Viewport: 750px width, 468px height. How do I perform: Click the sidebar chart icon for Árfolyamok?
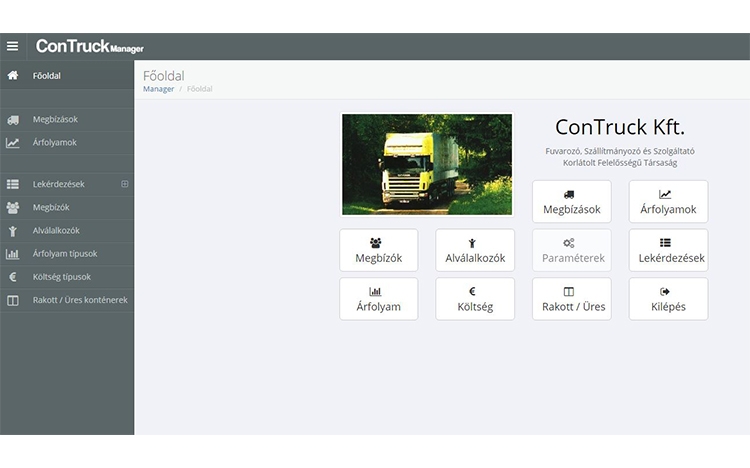point(12,143)
